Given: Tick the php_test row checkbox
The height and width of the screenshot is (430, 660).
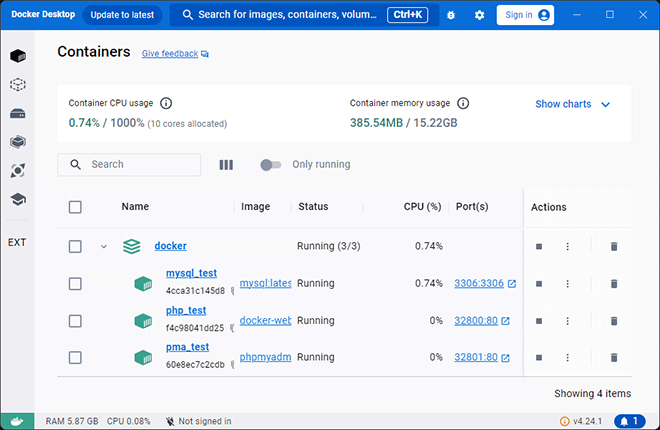Looking at the screenshot, I should pos(75,321).
